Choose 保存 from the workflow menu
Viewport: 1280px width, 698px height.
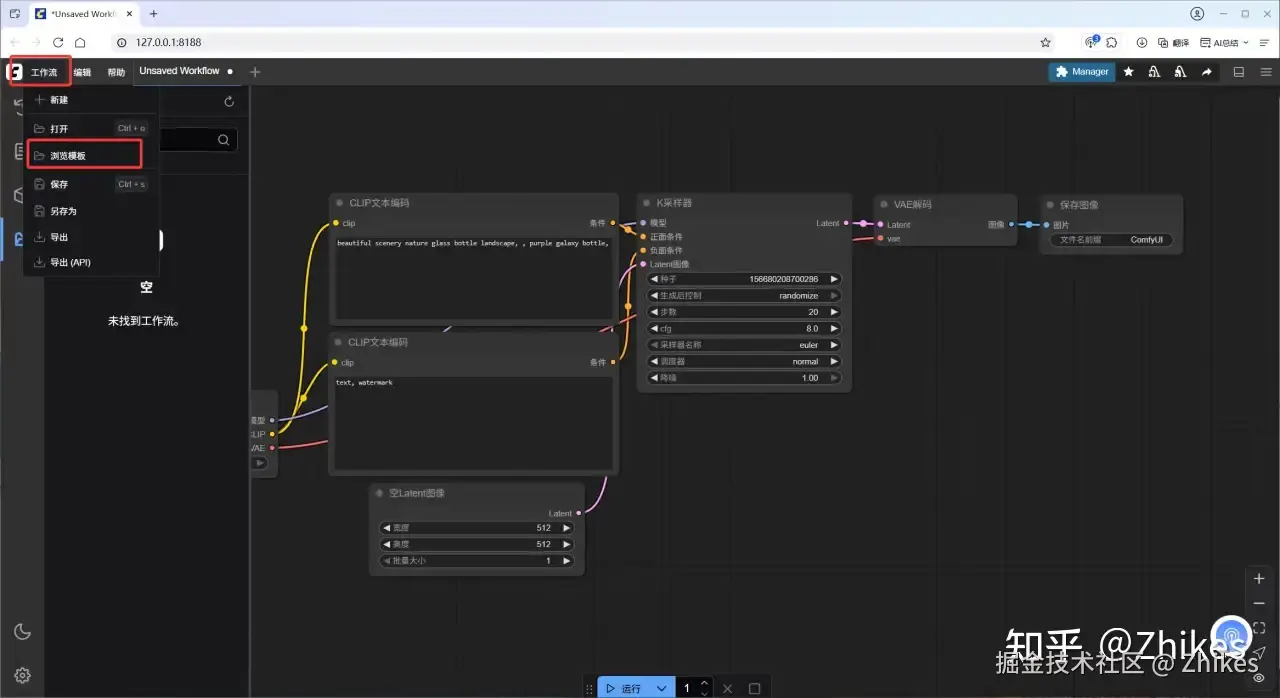point(90,184)
